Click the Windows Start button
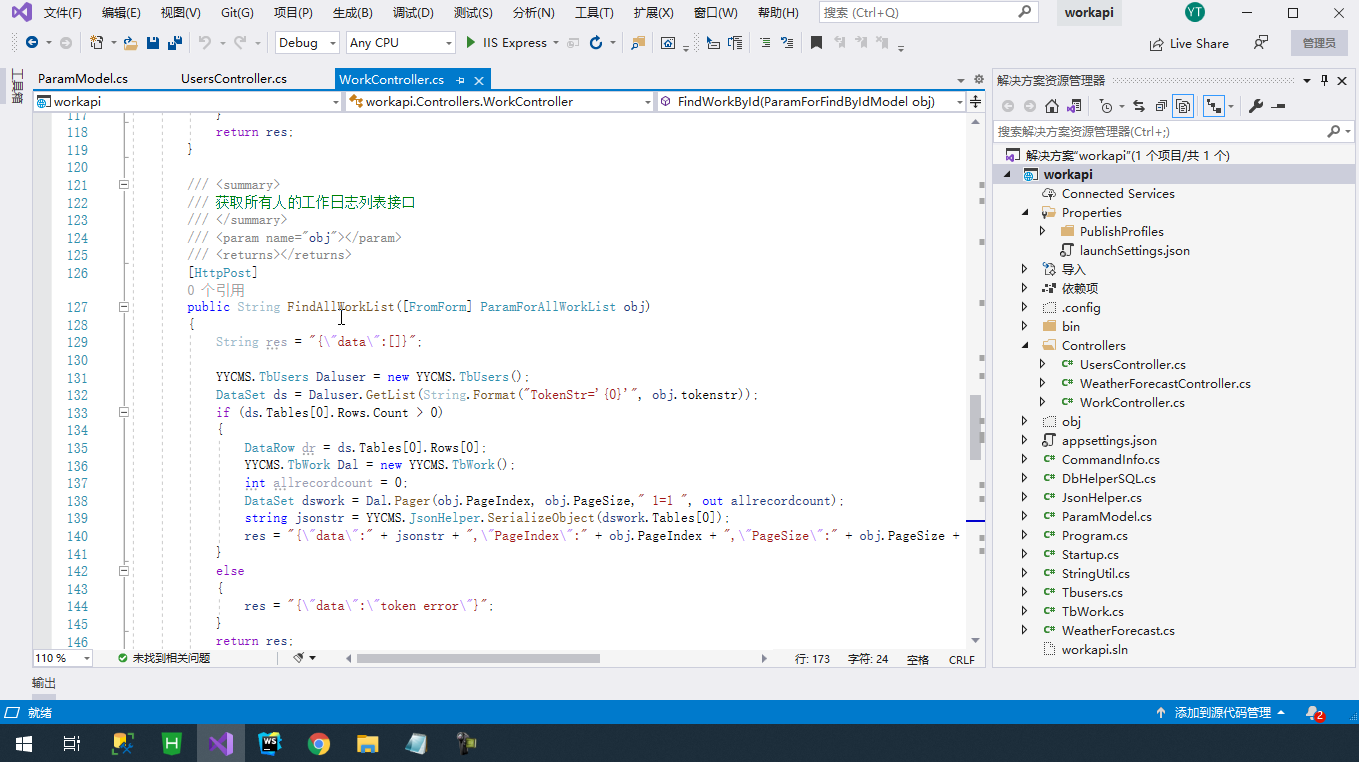Viewport: 1359px width, 762px height. pyautogui.click(x=24, y=743)
